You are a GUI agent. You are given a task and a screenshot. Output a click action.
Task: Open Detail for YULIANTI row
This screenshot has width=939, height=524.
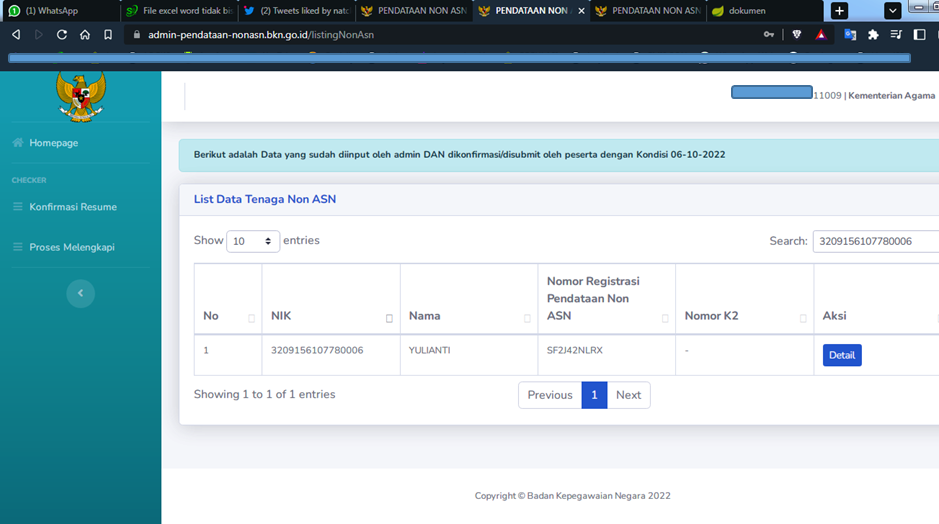tap(842, 355)
